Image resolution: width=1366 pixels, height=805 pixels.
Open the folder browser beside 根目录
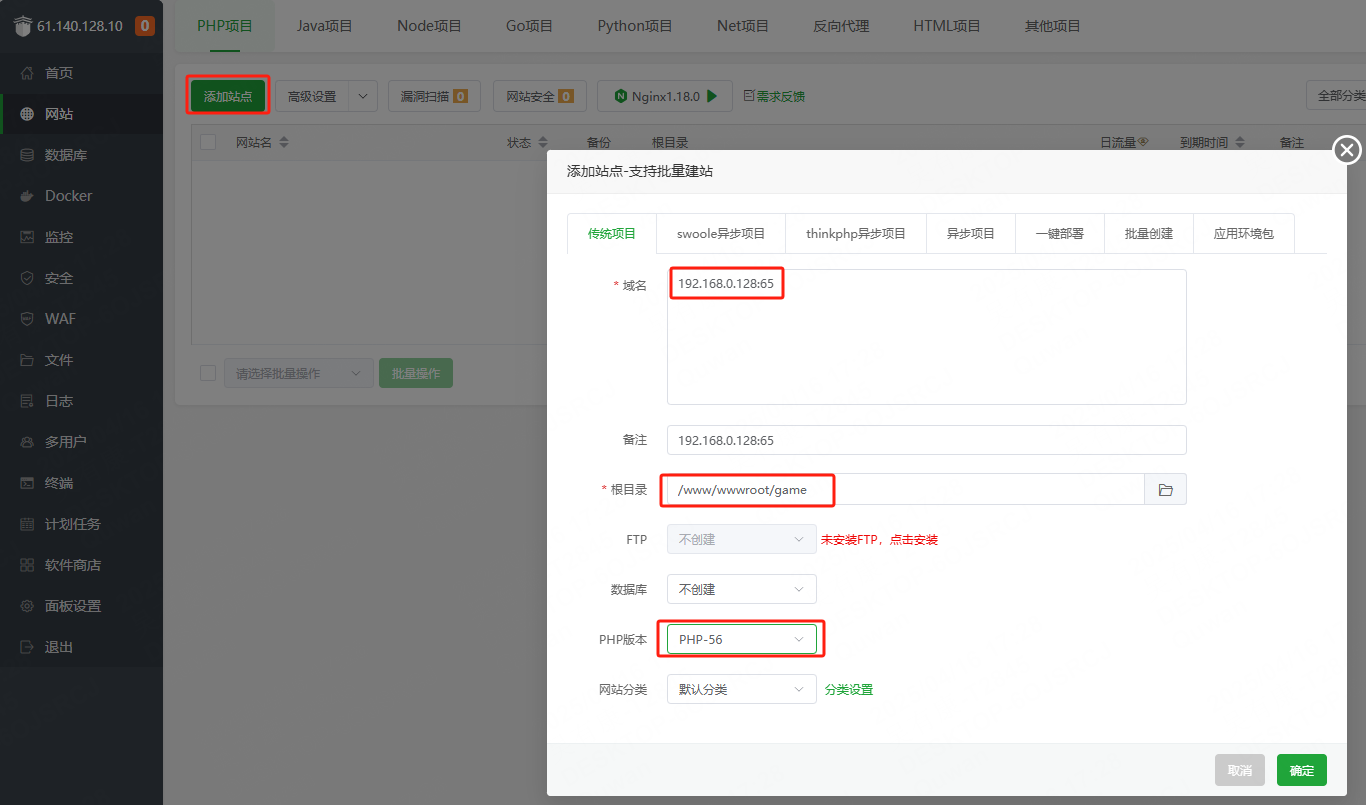1164,489
